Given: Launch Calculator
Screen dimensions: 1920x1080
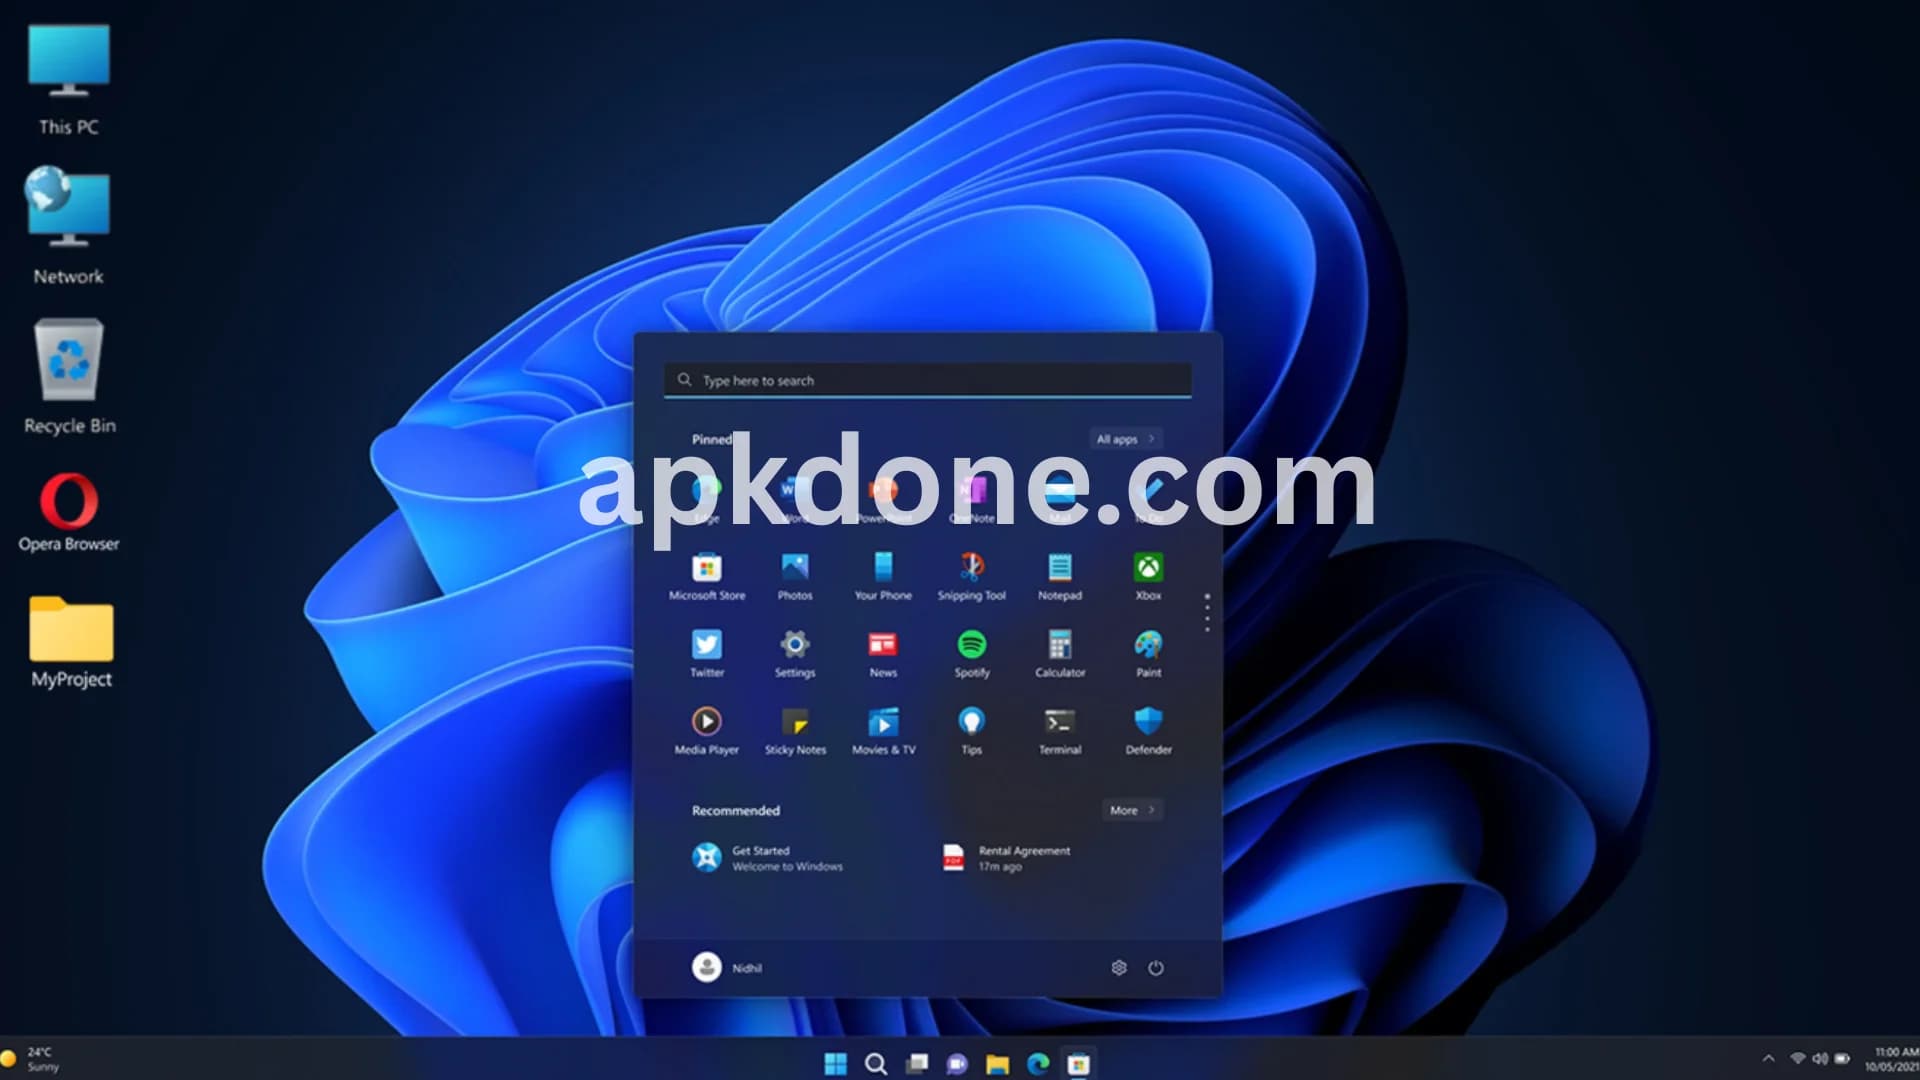Looking at the screenshot, I should [1060, 654].
